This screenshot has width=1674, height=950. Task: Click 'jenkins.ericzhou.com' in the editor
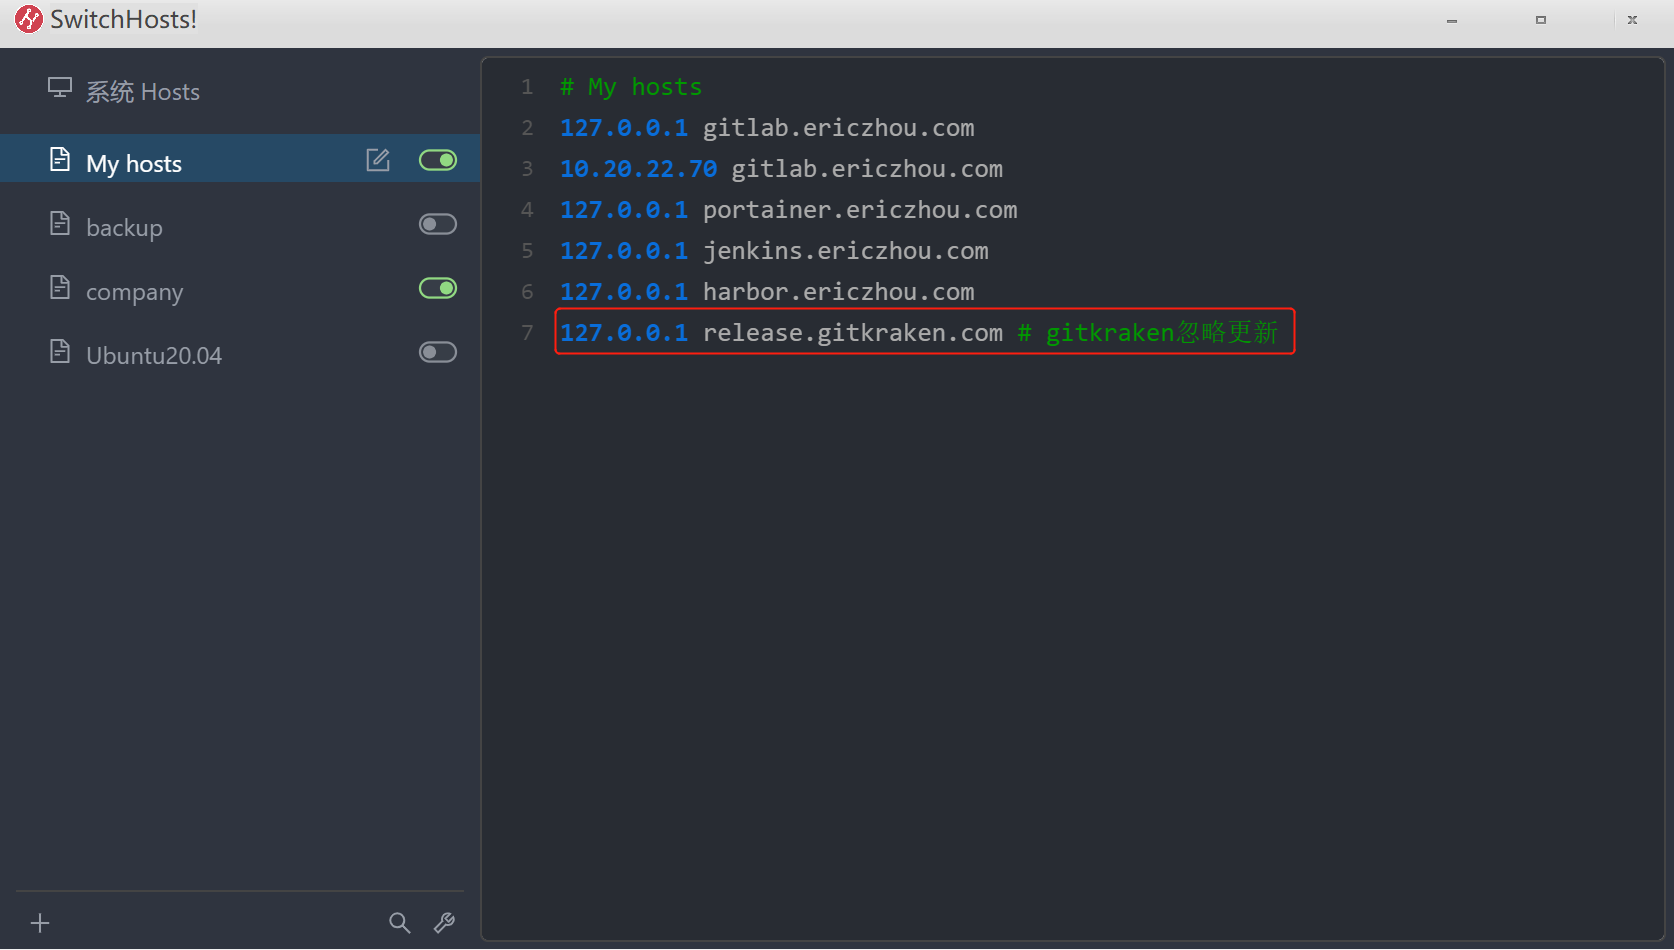(x=845, y=251)
